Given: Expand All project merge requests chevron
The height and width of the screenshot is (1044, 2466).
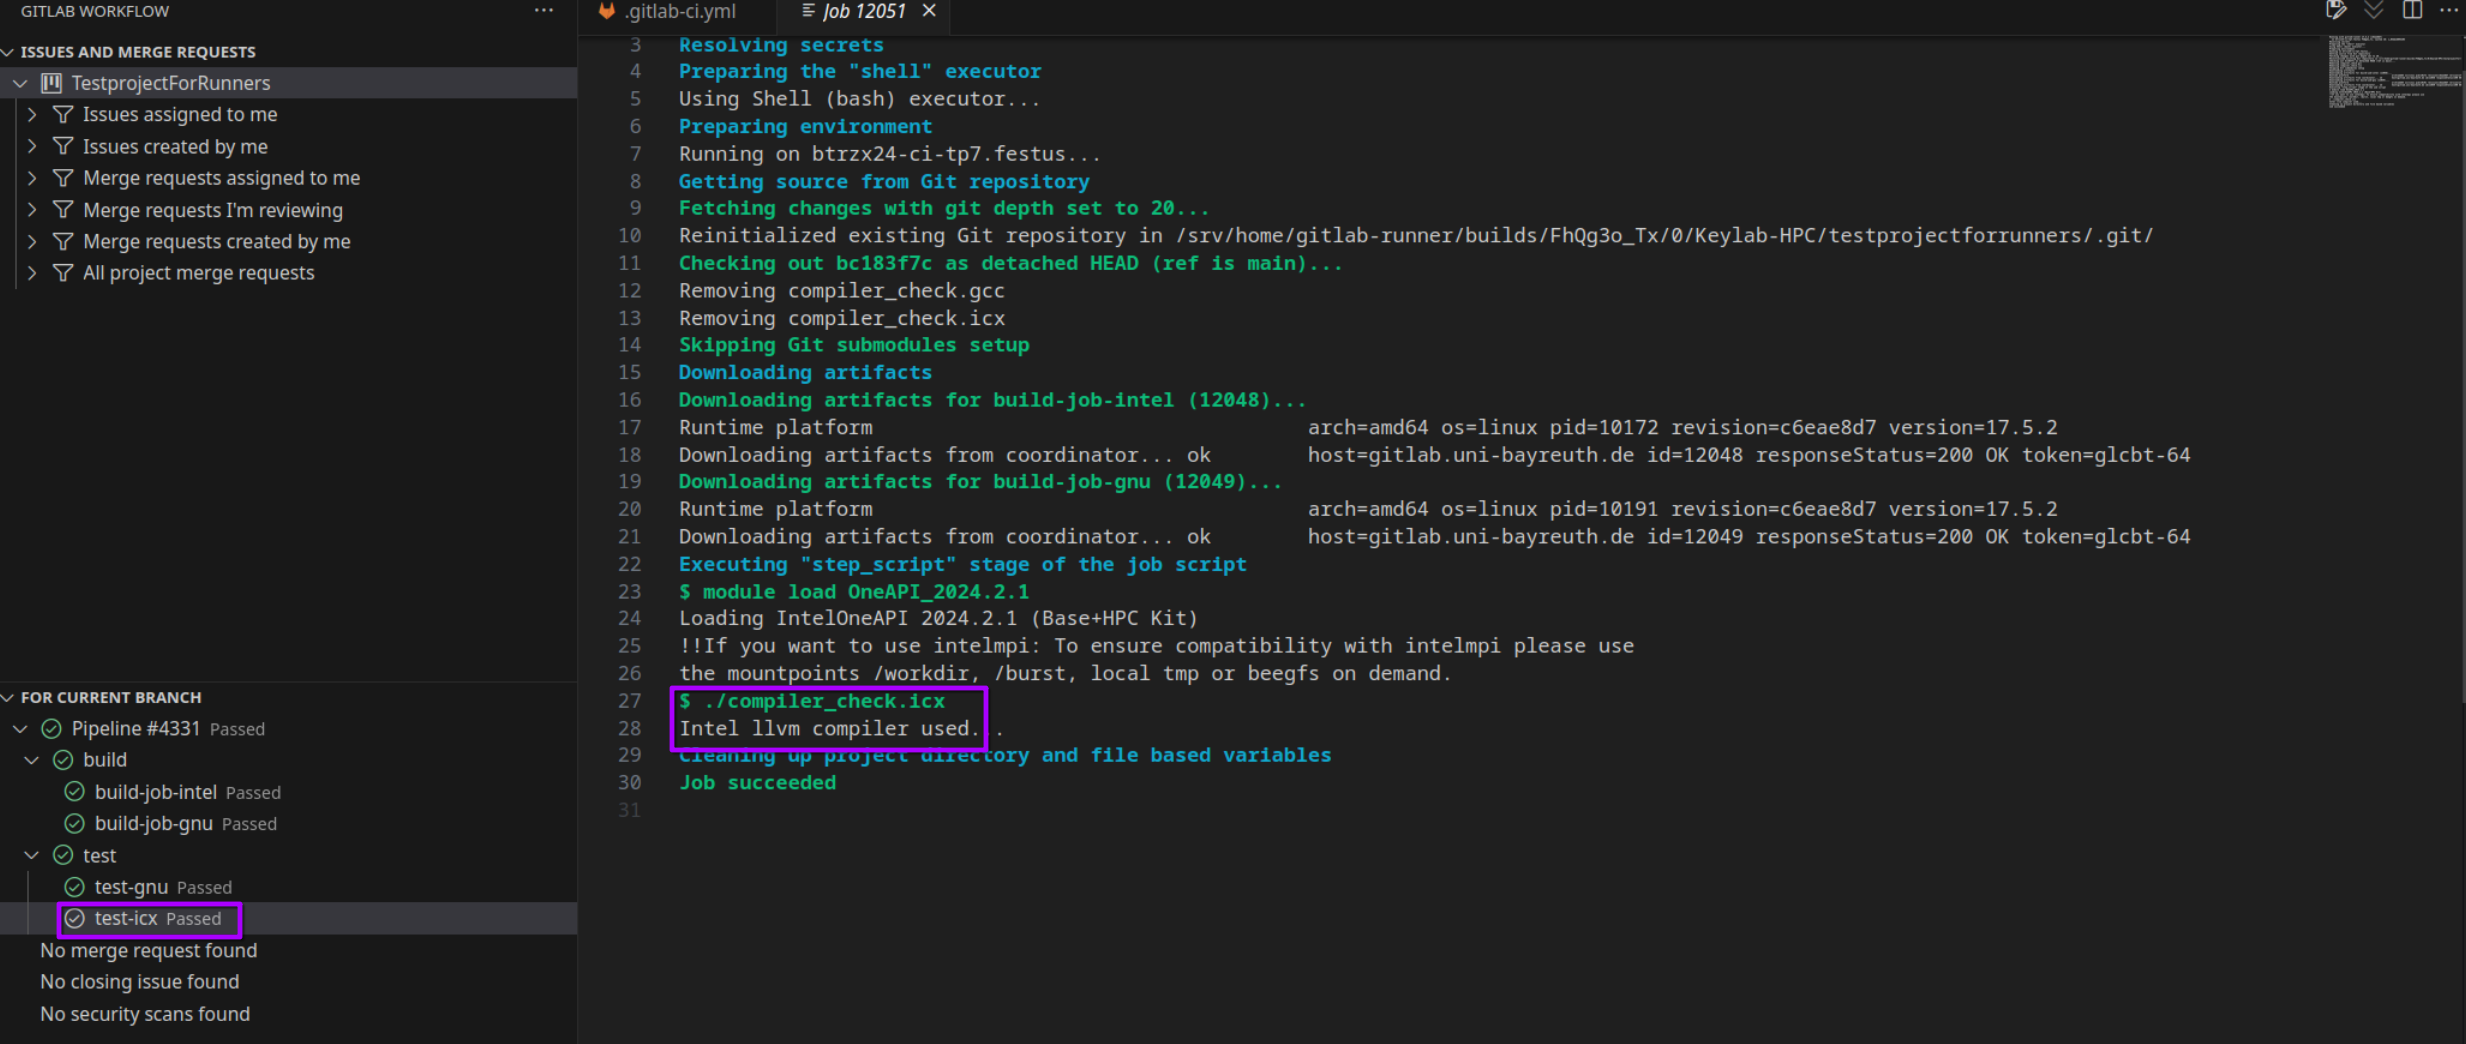Looking at the screenshot, I should coord(32,273).
